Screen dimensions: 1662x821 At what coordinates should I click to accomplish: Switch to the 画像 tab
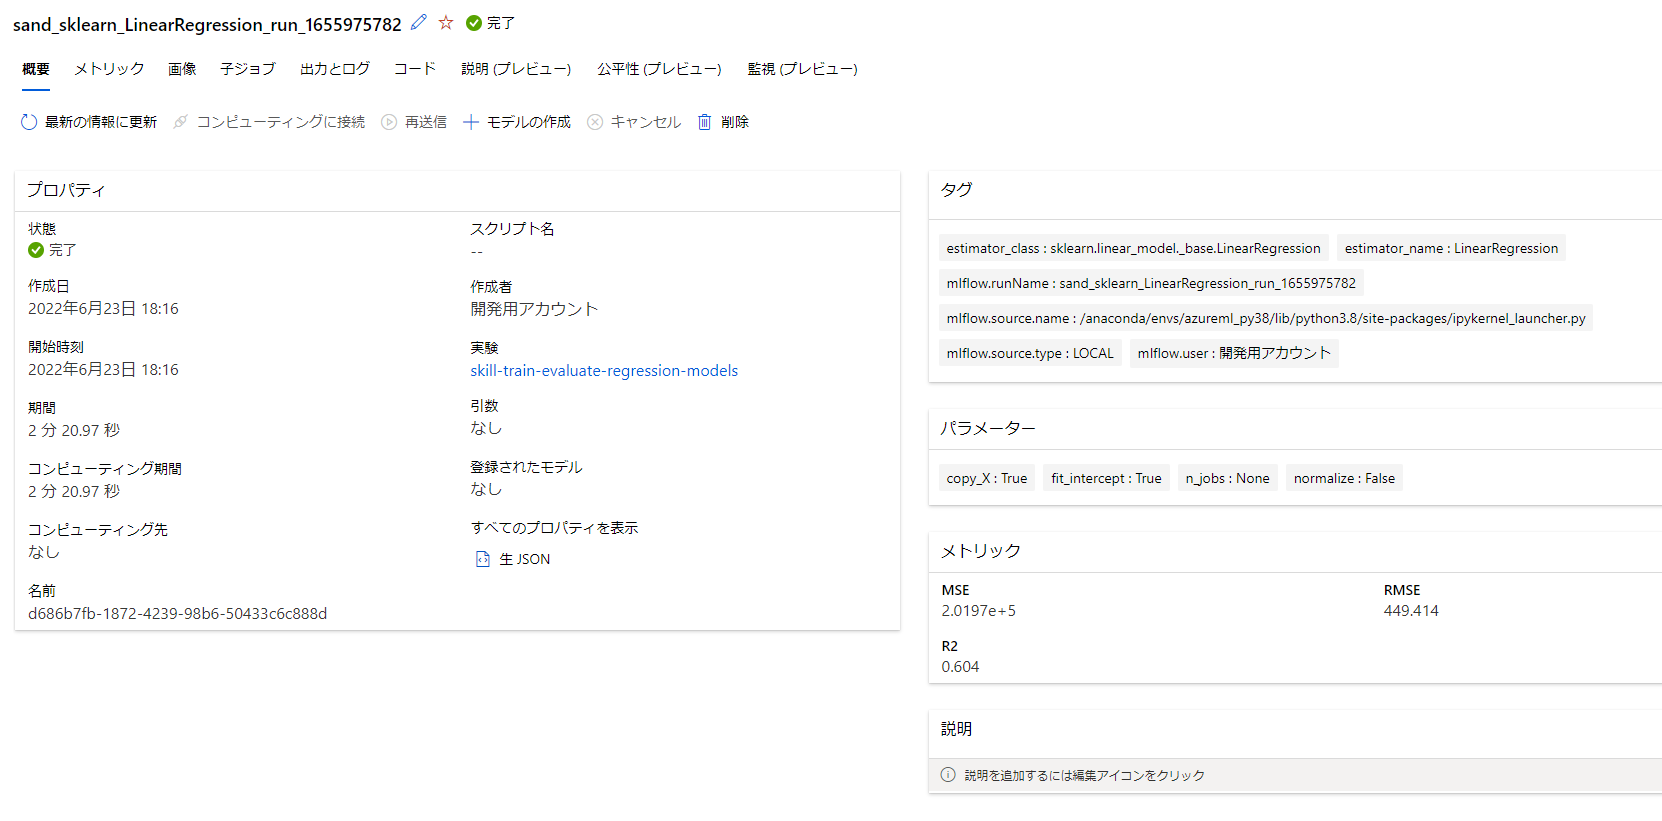point(182,69)
